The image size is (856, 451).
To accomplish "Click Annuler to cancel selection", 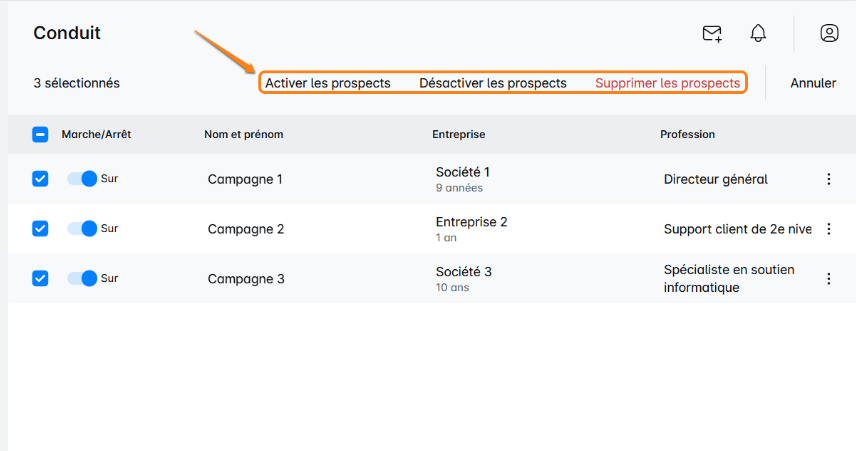I will point(813,83).
